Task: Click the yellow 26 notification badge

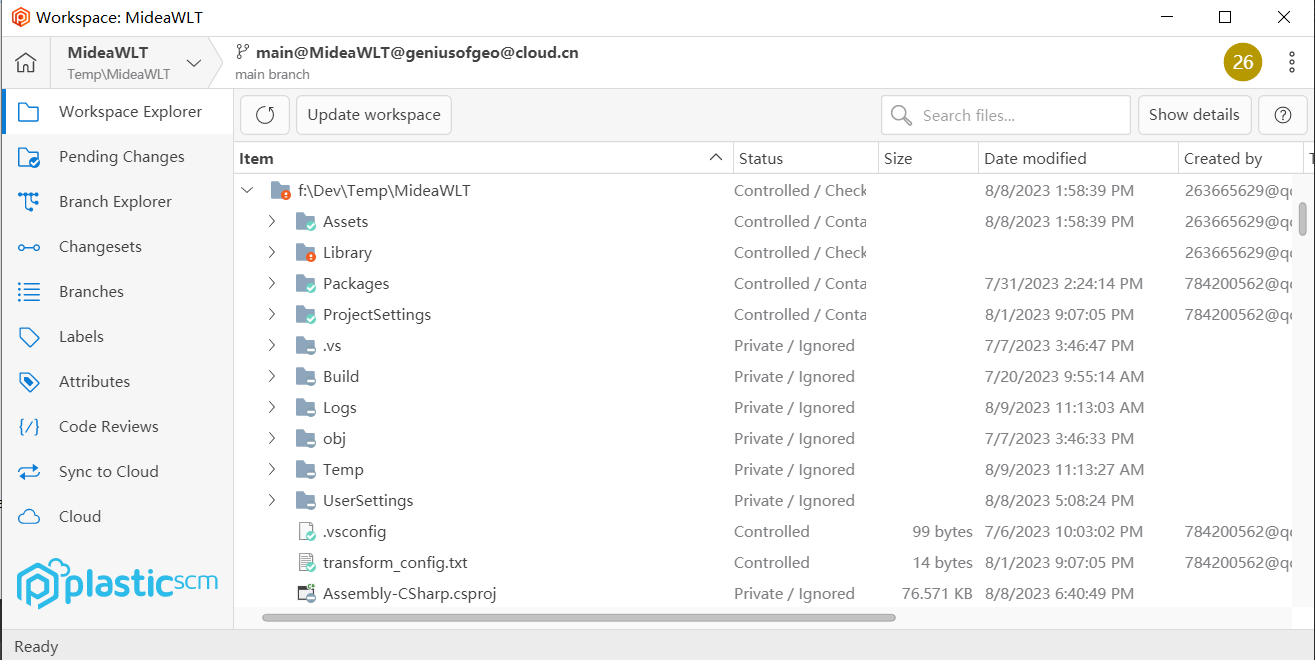Action: click(1242, 62)
